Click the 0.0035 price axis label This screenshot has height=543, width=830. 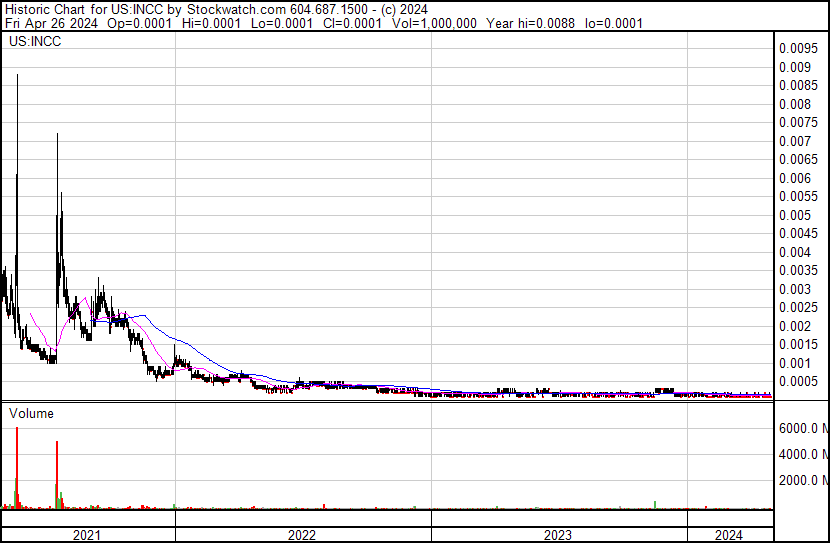pos(798,270)
